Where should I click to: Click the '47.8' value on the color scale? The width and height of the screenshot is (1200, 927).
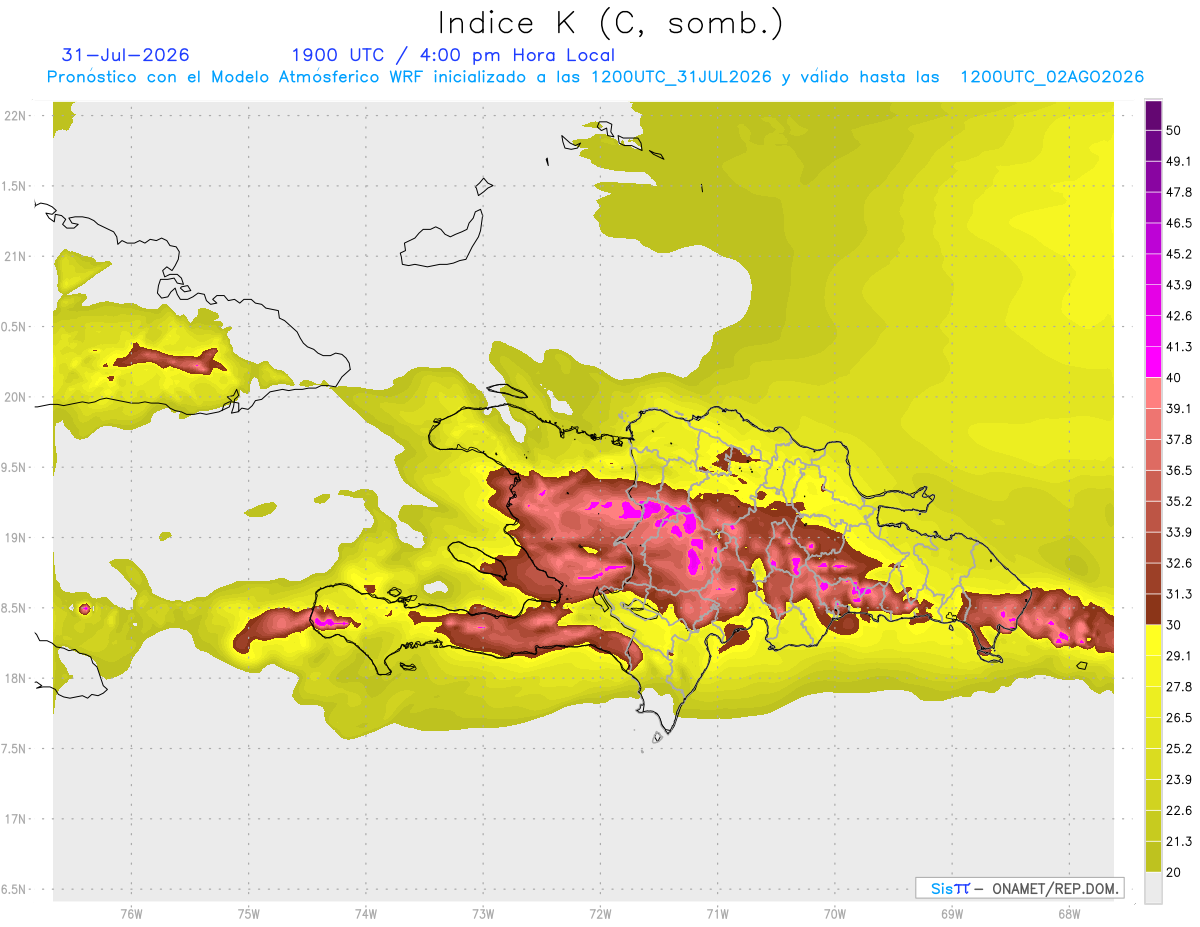[1179, 192]
